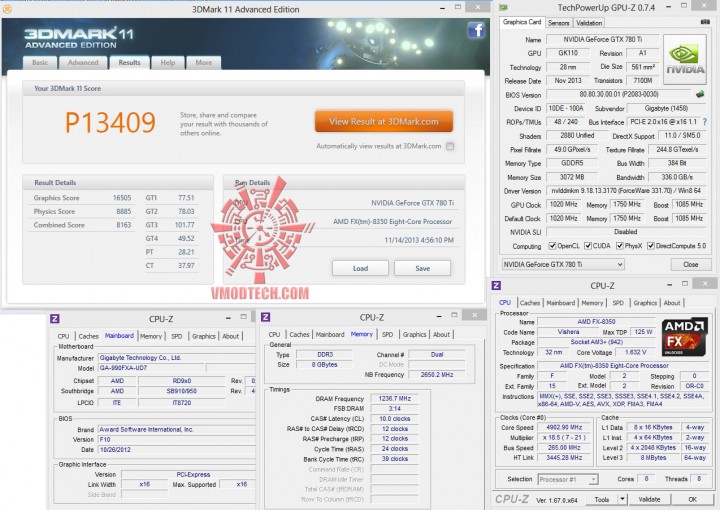Click the Z icon in the CPU-Z Mainboard window
Viewport: 720px width, 510px height.
point(54,319)
